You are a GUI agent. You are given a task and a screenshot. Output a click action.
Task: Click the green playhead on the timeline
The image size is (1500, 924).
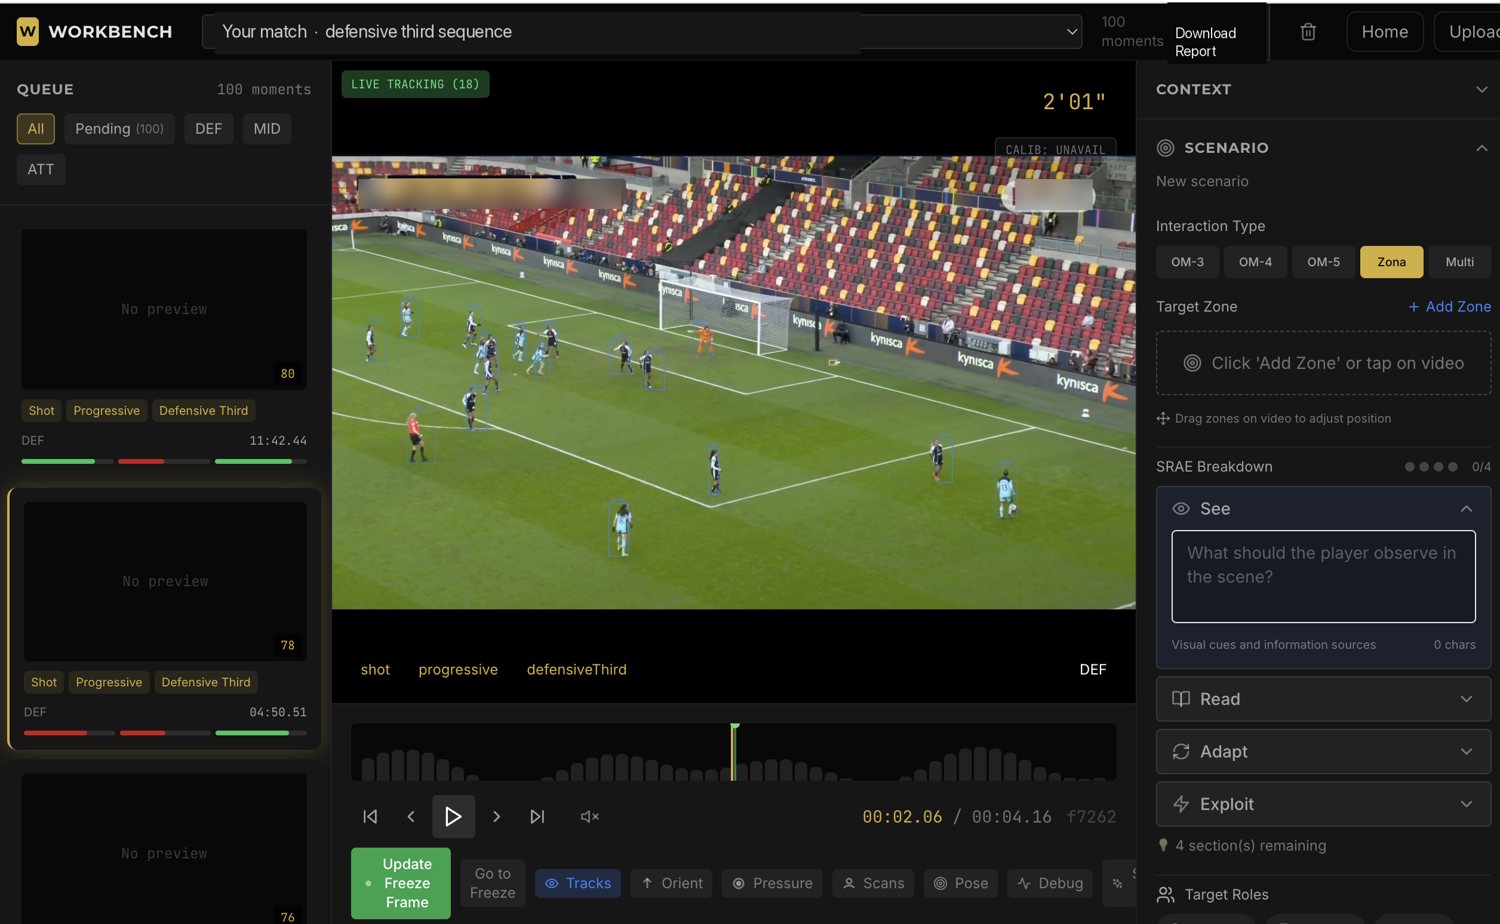point(734,752)
